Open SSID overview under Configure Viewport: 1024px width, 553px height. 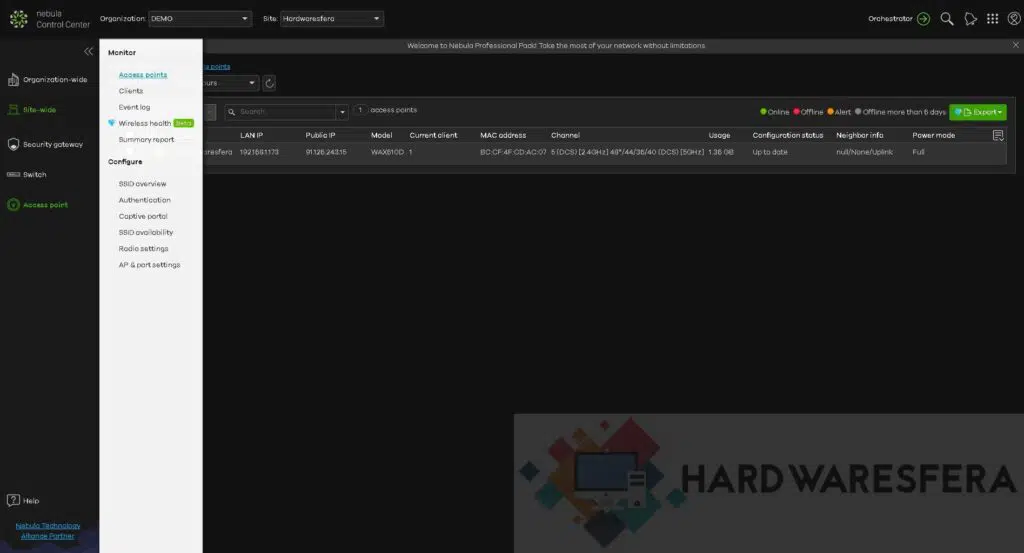142,184
